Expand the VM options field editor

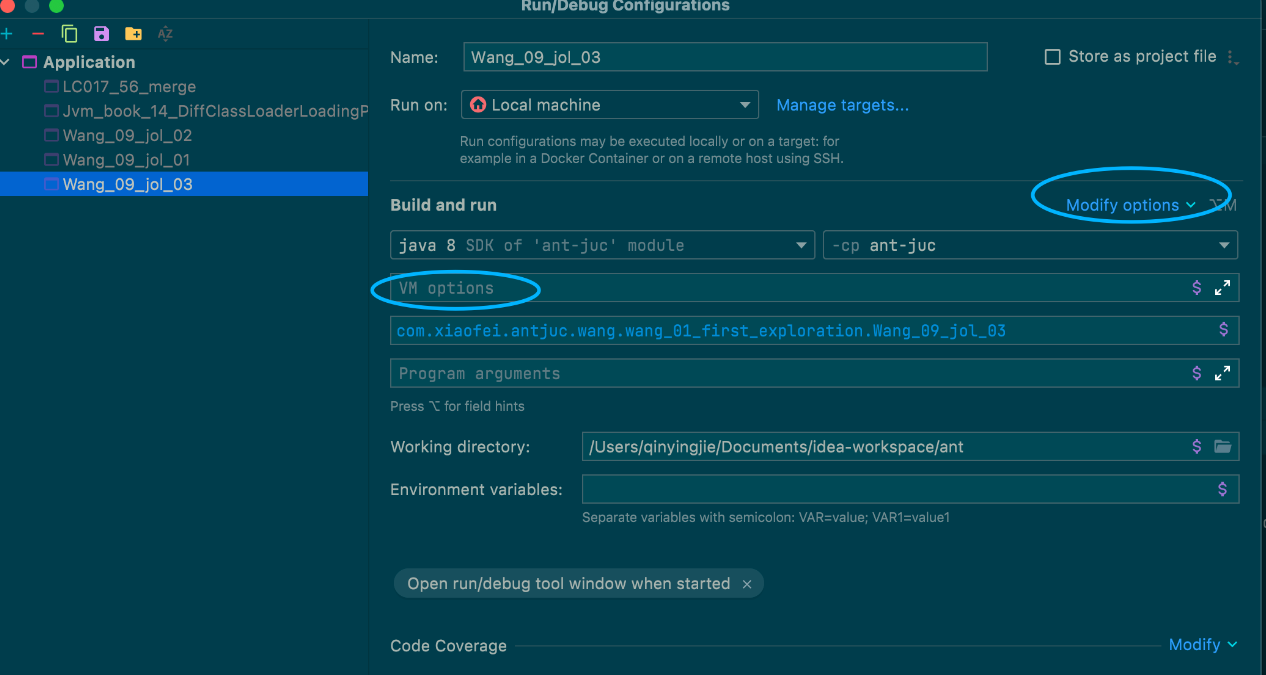tap(1222, 288)
